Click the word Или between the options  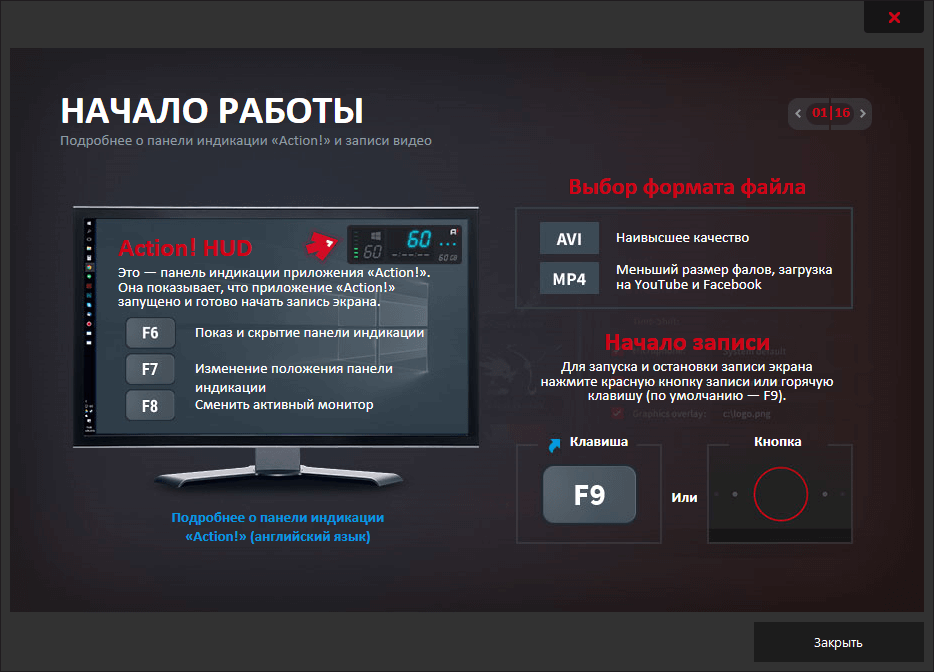(x=684, y=497)
